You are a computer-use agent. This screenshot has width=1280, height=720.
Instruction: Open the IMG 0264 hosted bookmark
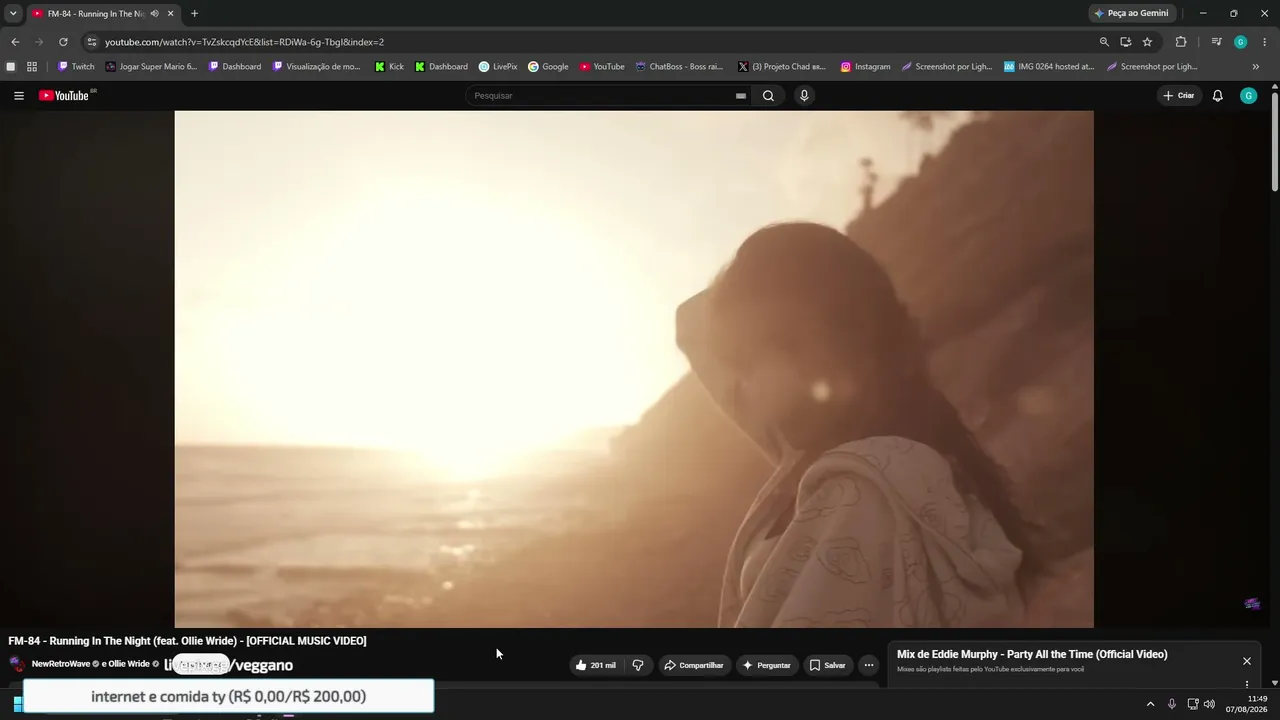click(1049, 67)
